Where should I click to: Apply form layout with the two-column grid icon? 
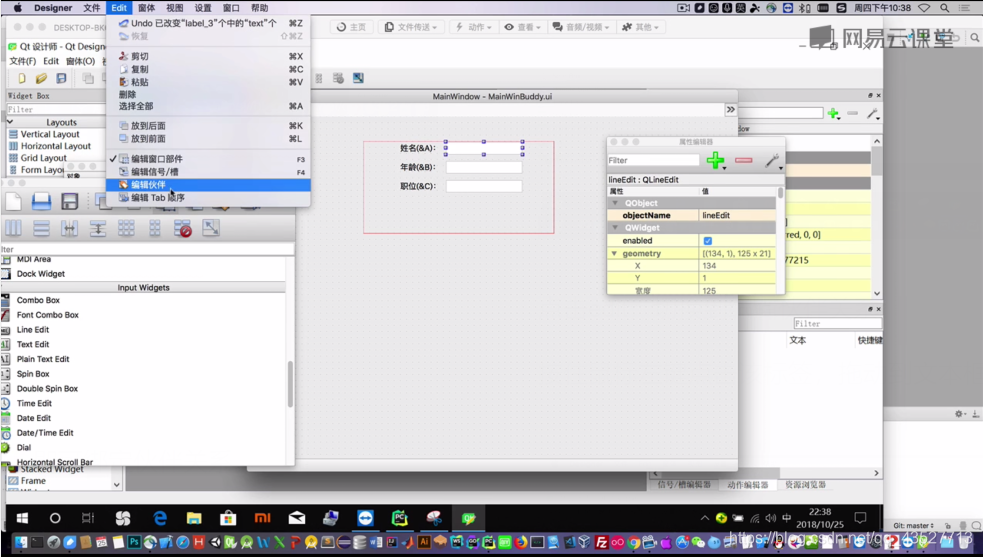coord(154,228)
